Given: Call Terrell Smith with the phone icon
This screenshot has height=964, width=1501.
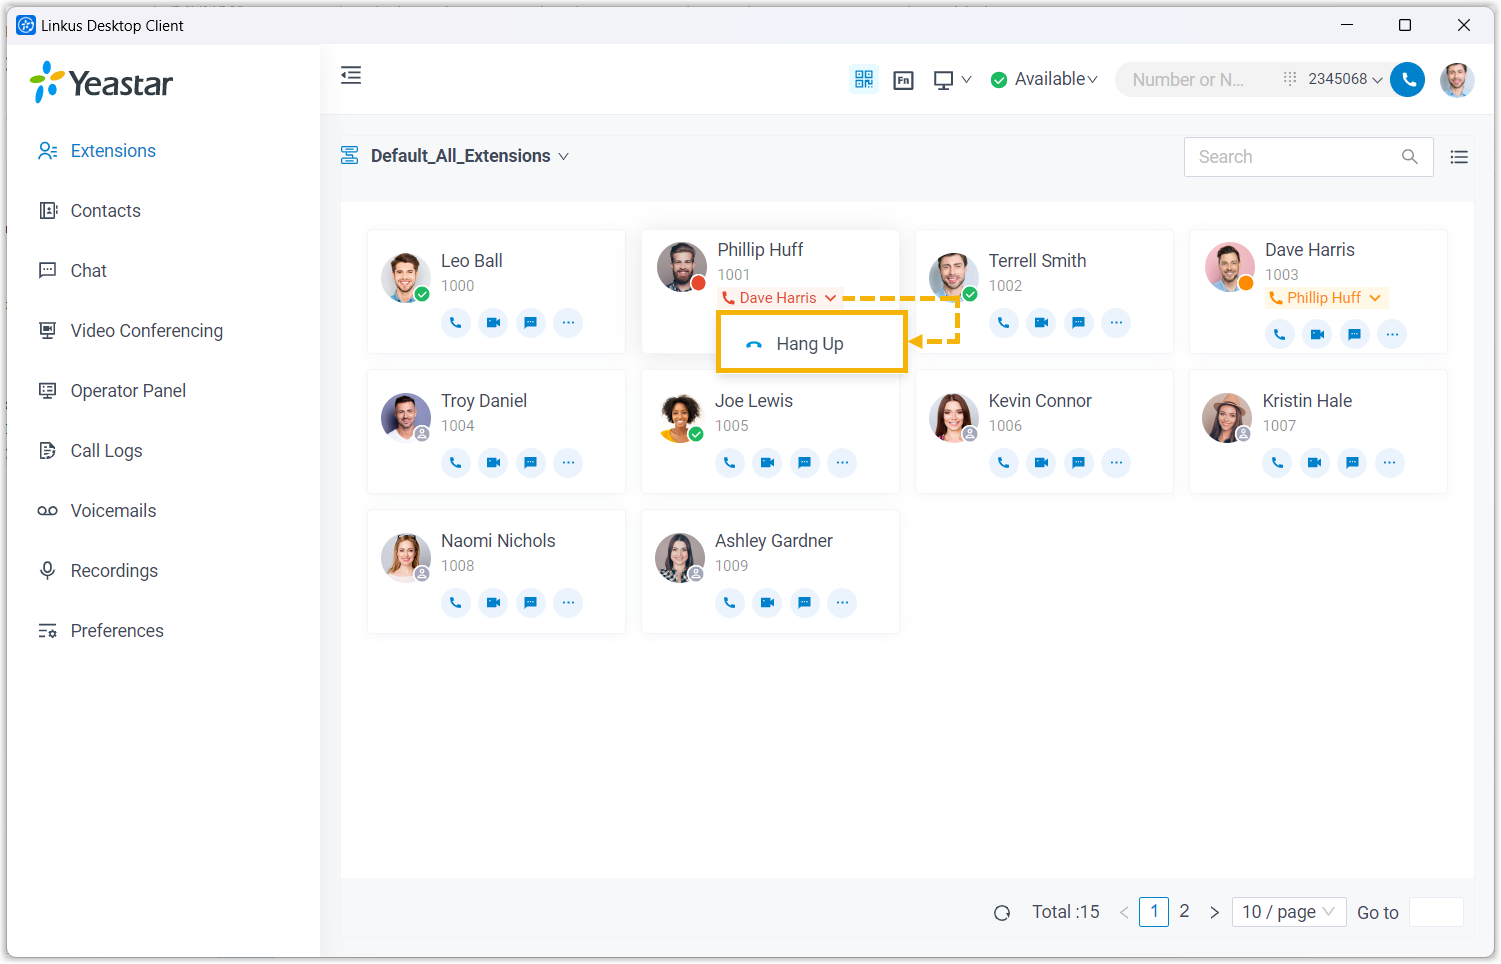Looking at the screenshot, I should (x=1004, y=323).
